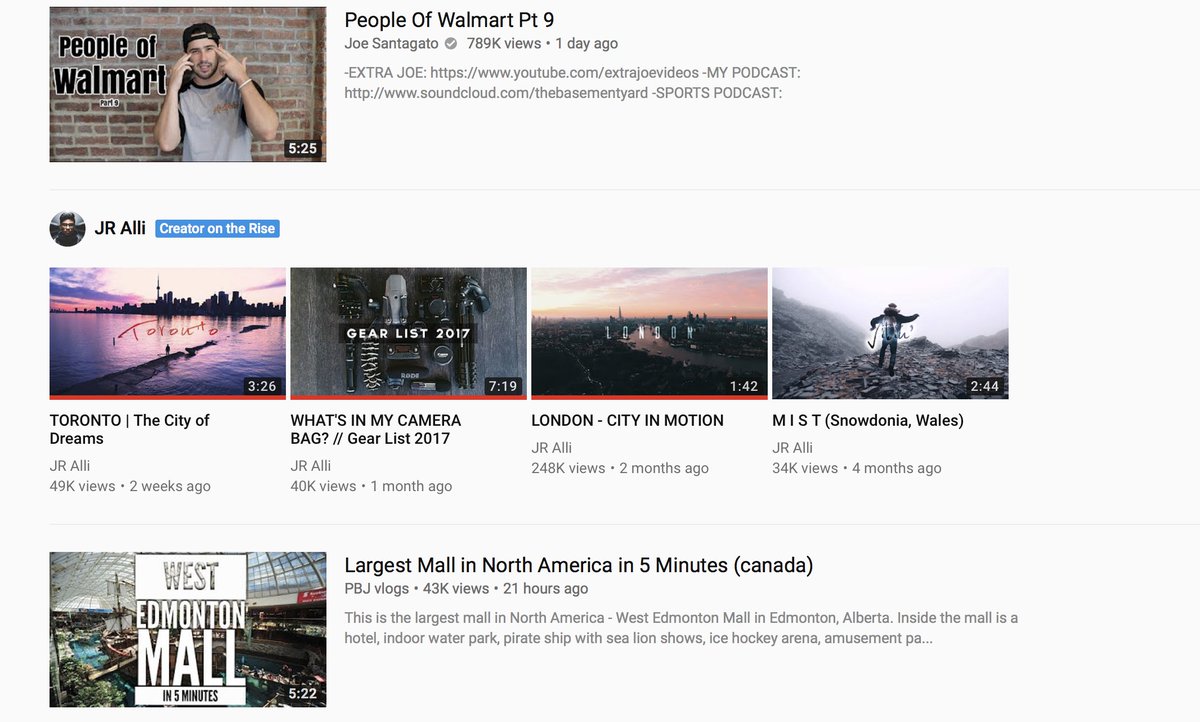Open the JR Alli channel avatar
This screenshot has width=1200, height=722.
click(x=67, y=229)
